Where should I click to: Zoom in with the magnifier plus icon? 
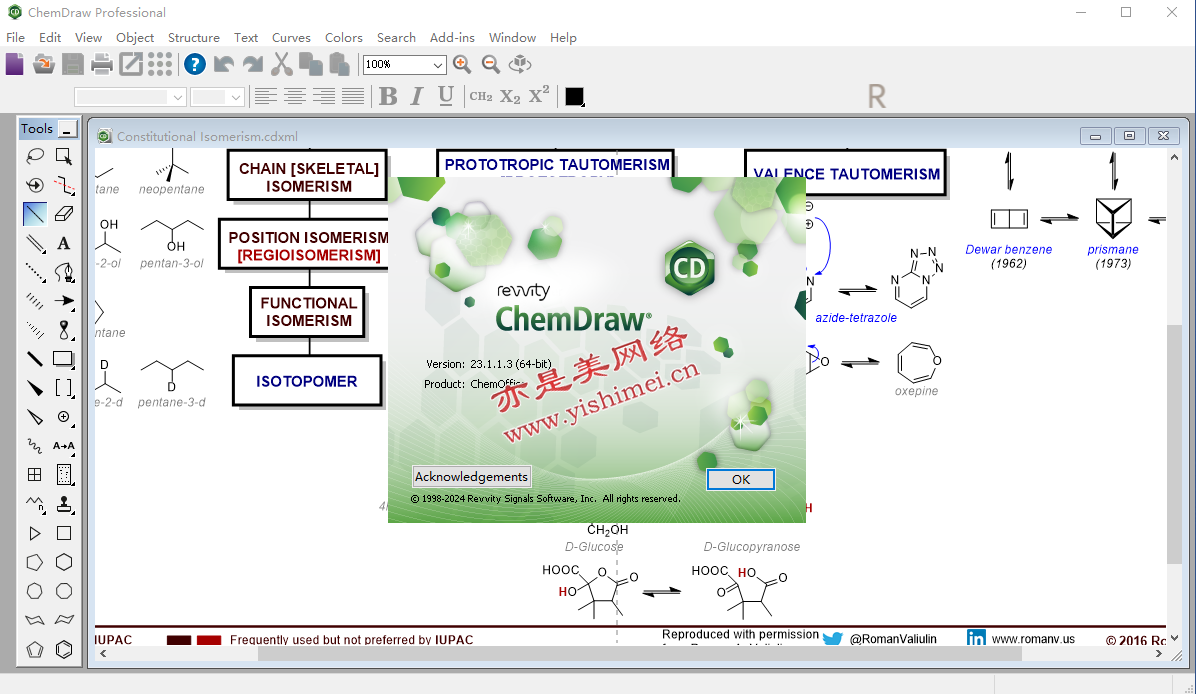click(x=461, y=64)
